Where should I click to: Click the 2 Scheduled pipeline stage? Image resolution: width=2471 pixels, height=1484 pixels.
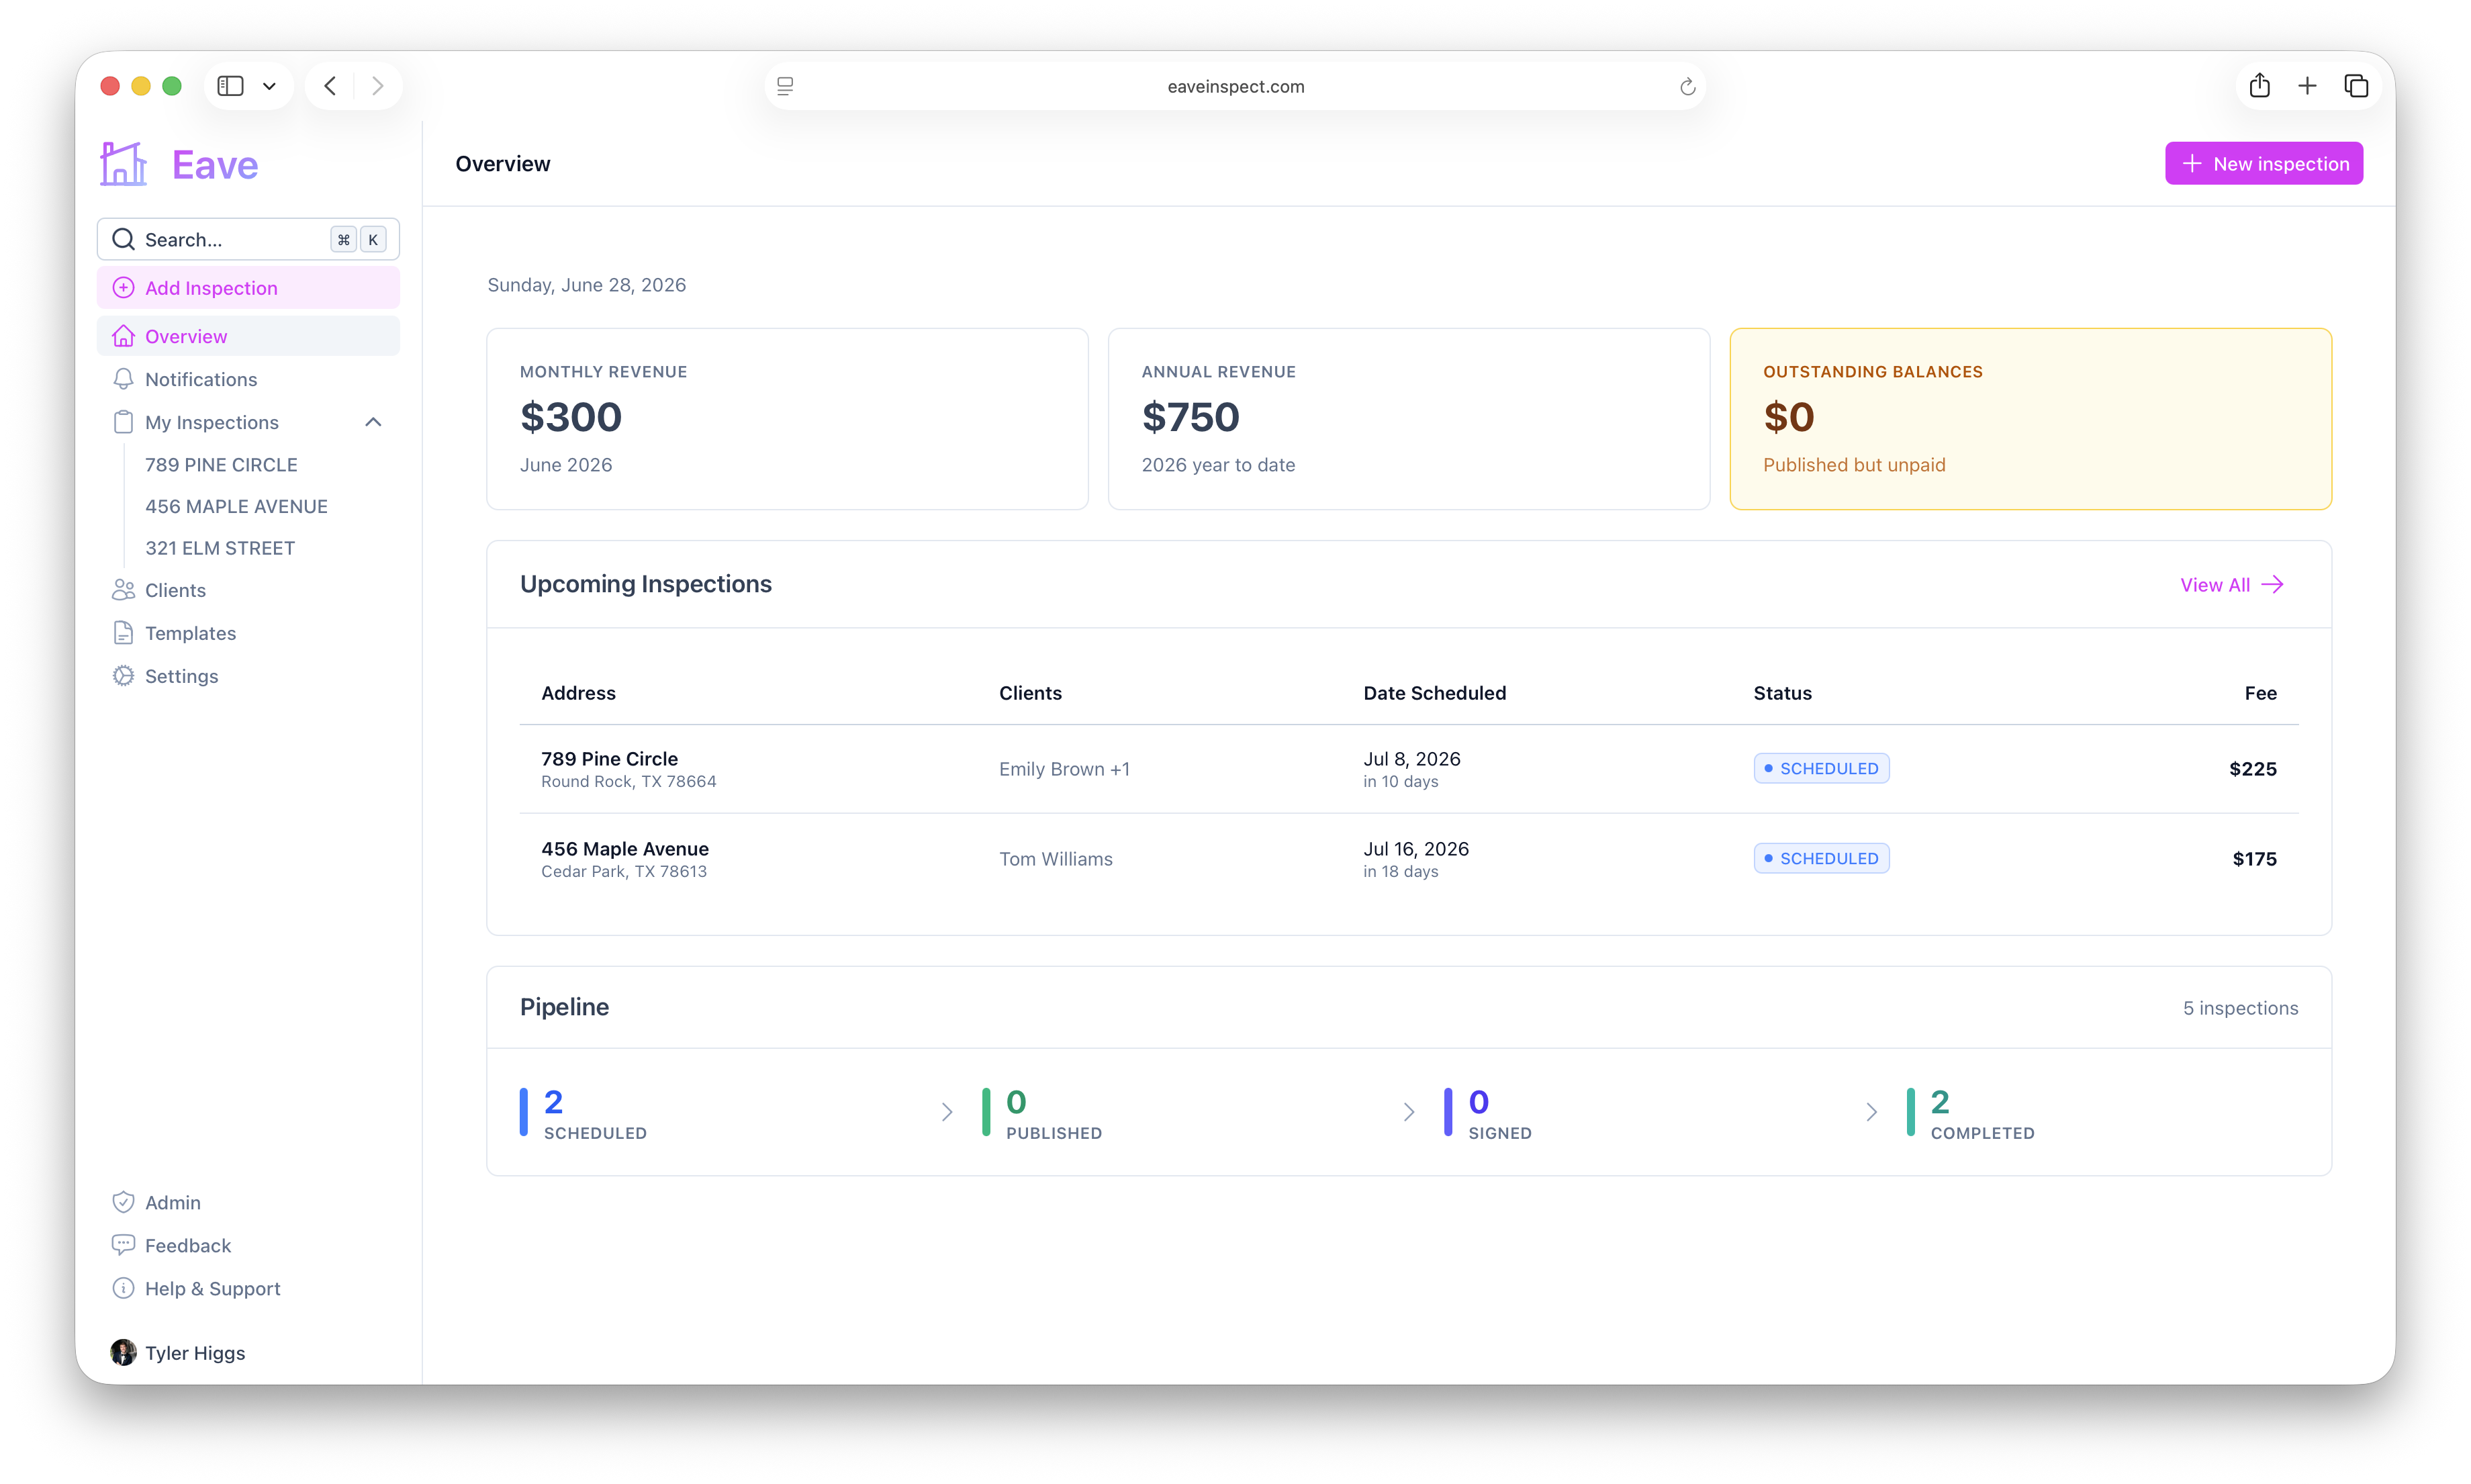tap(583, 1112)
